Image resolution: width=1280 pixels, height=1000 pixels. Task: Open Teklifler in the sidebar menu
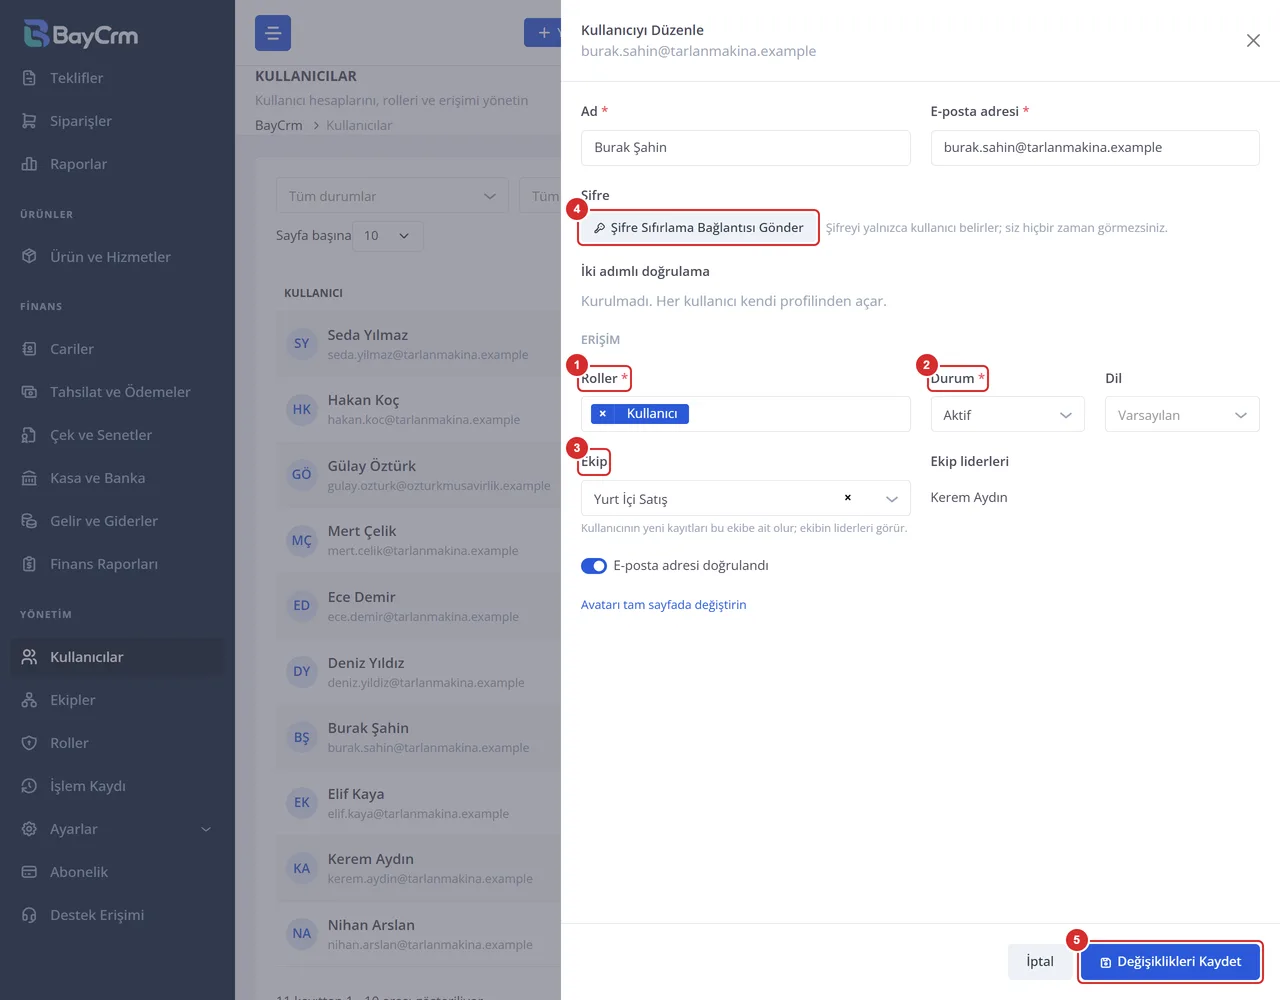click(117, 78)
